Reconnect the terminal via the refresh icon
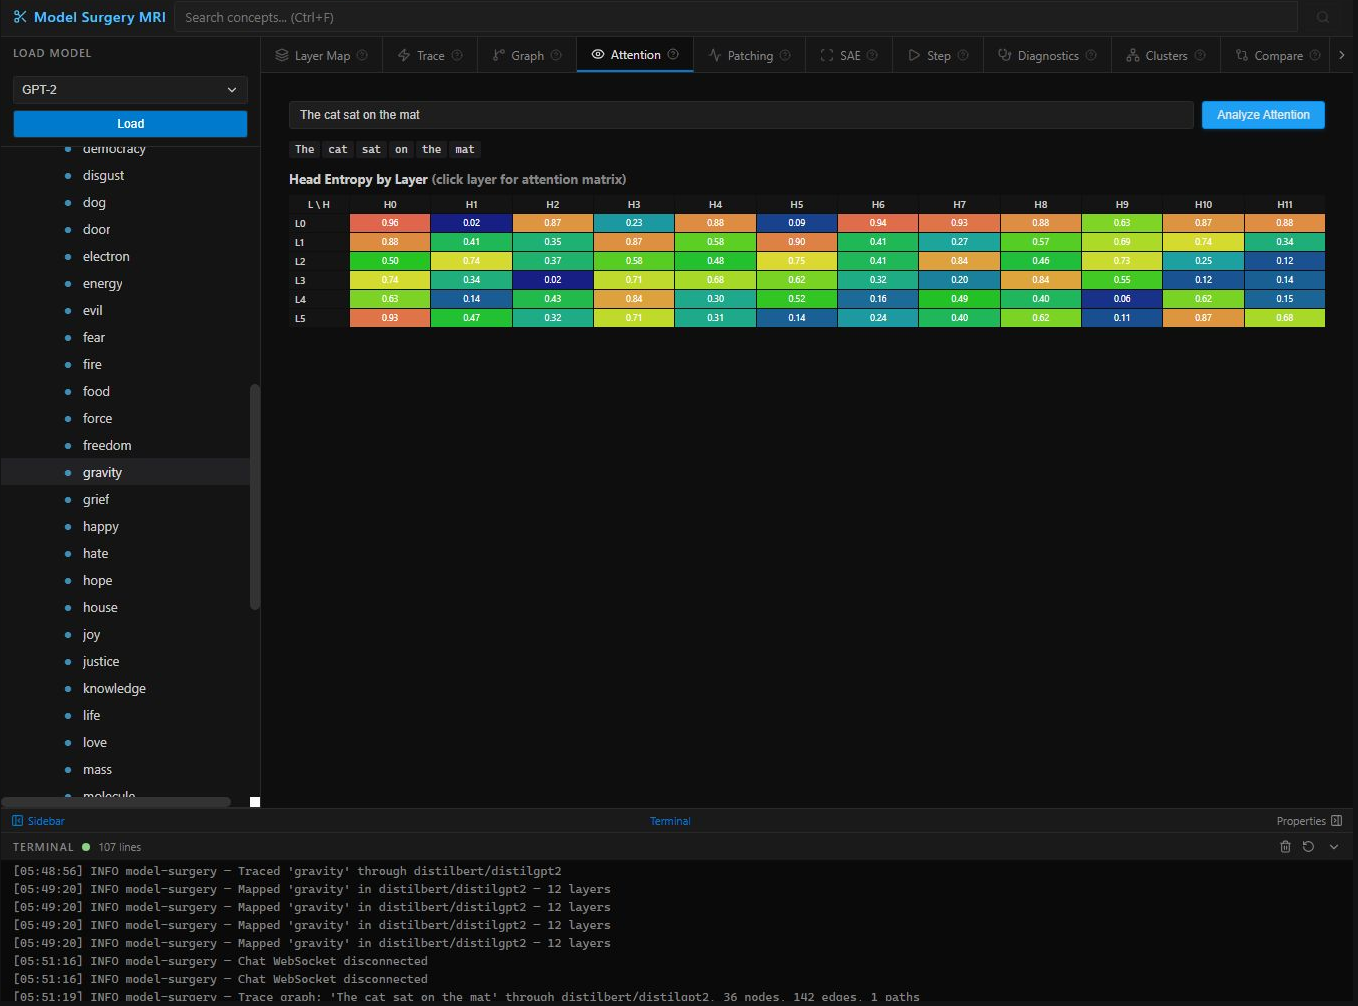Viewport: 1358px width, 1006px height. (1309, 846)
